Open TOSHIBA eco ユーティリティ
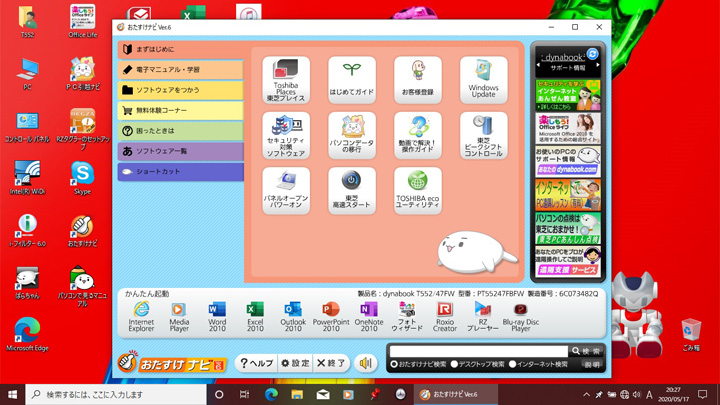Viewport: 720px width, 405px height. [417, 190]
